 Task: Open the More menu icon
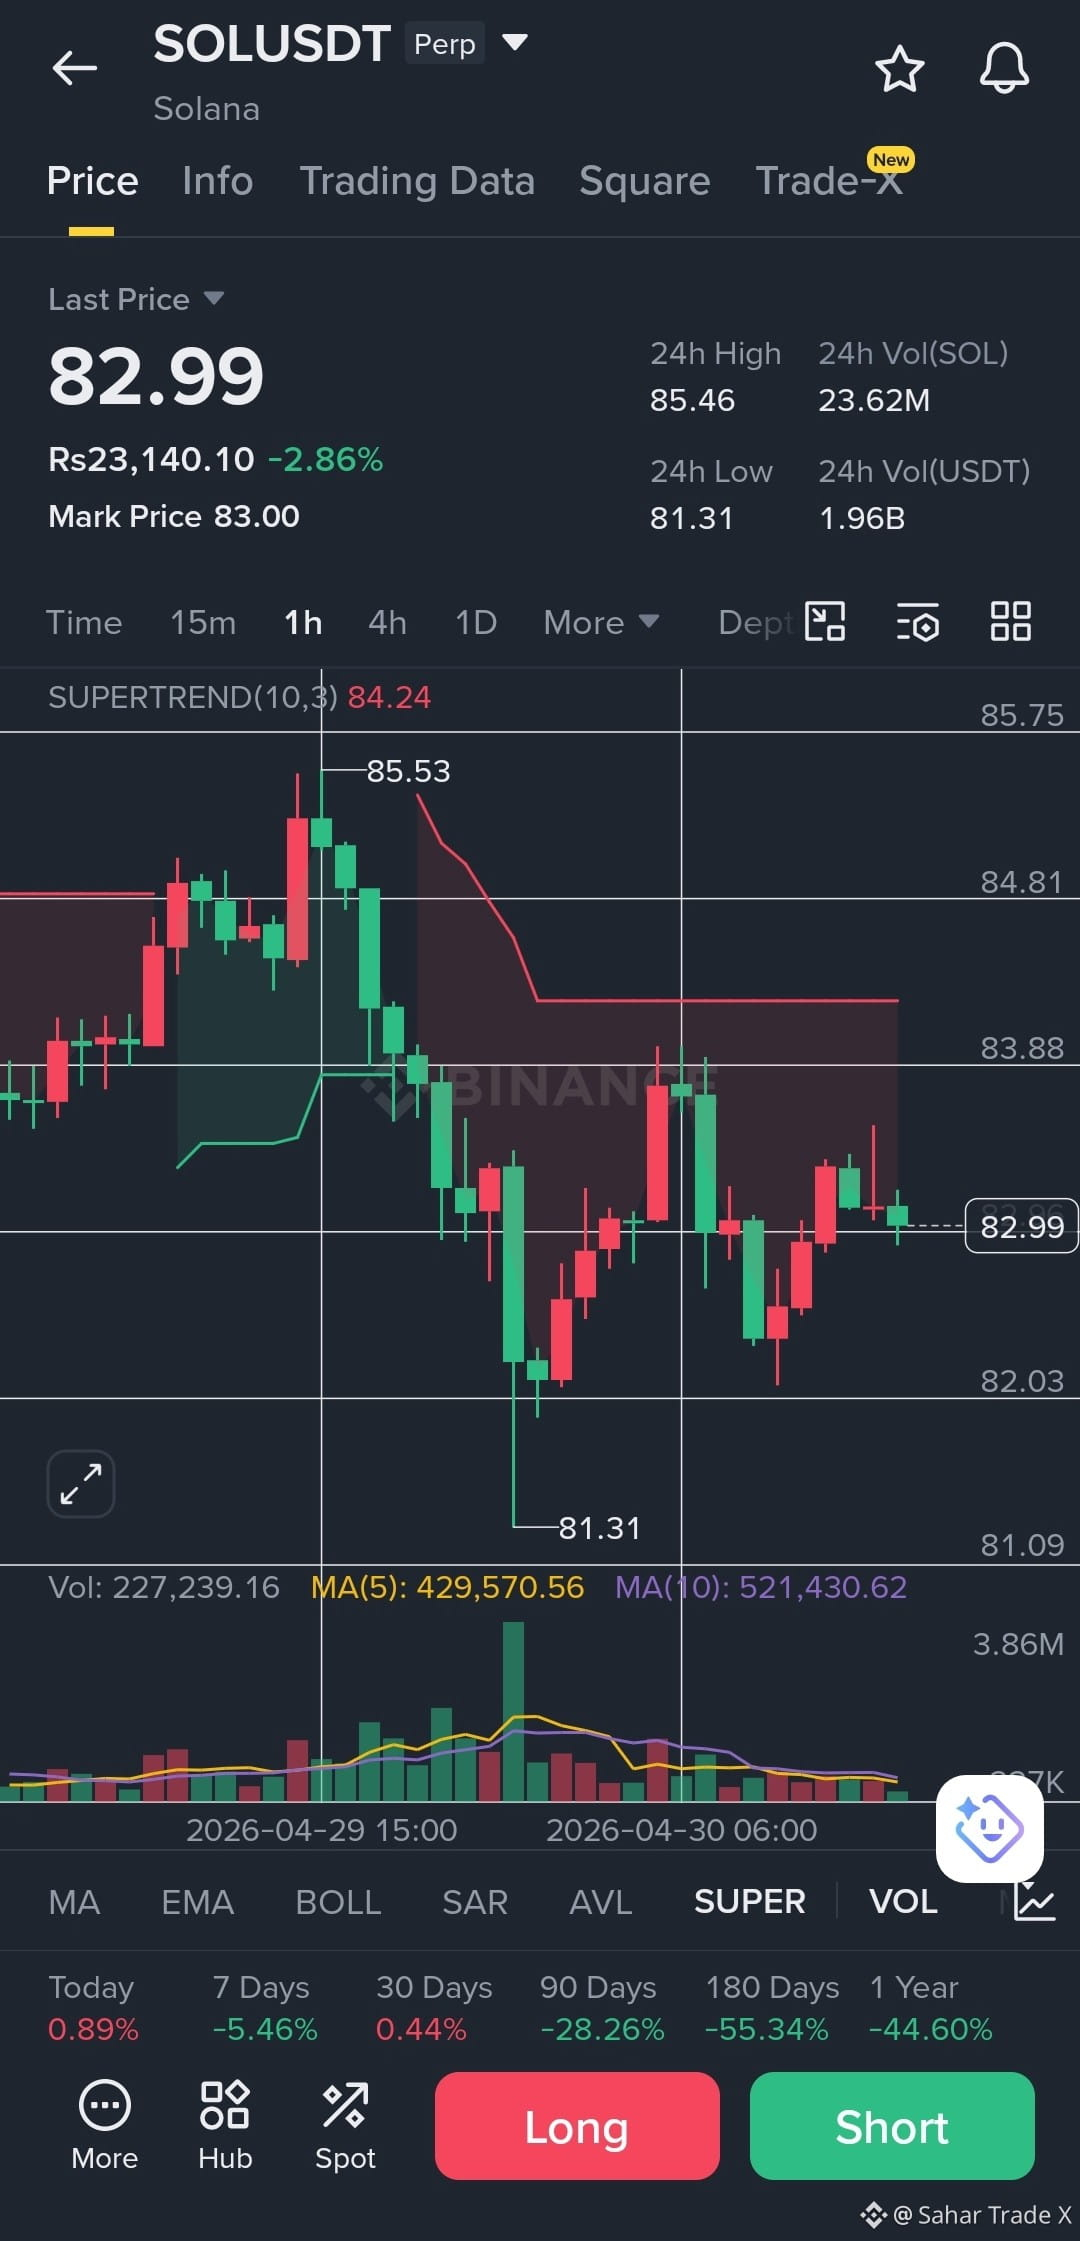click(105, 2126)
